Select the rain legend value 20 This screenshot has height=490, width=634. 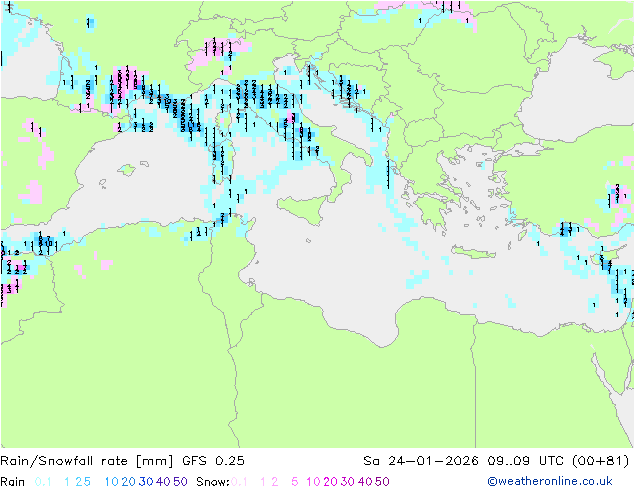(129, 482)
